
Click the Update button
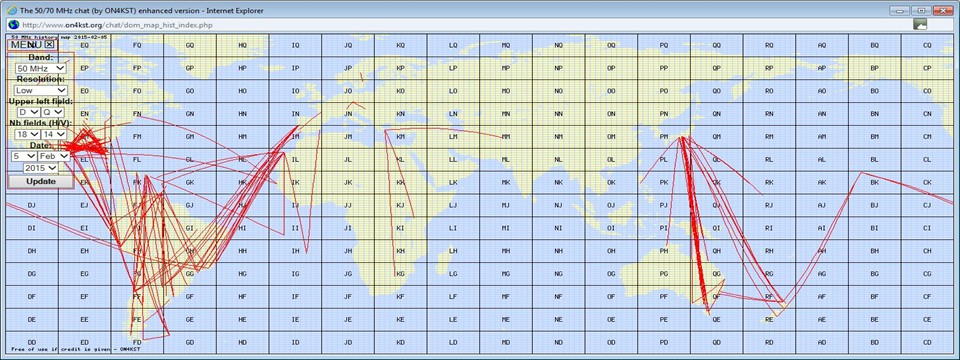[x=41, y=182]
